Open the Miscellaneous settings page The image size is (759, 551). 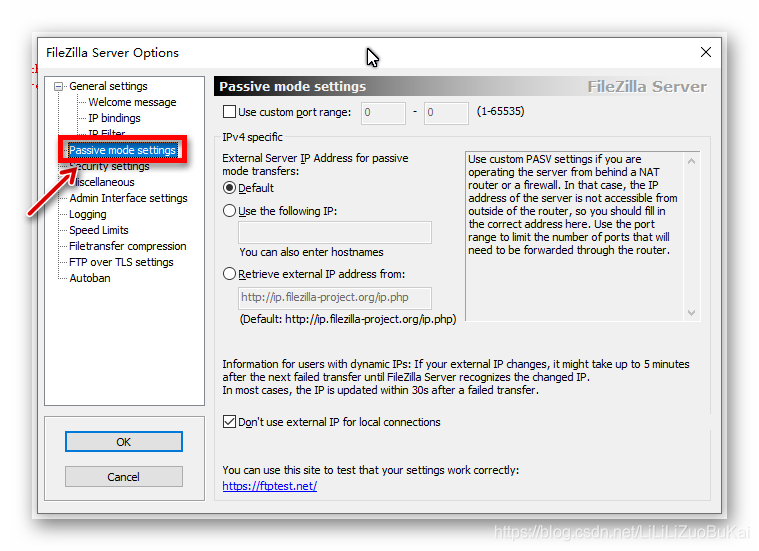tap(102, 182)
